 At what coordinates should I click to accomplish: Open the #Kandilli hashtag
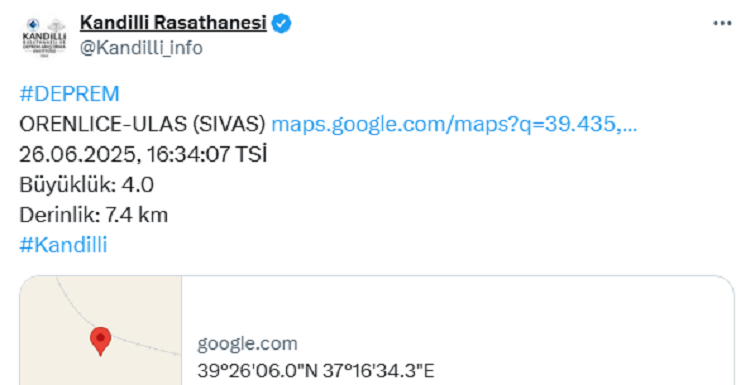point(63,245)
